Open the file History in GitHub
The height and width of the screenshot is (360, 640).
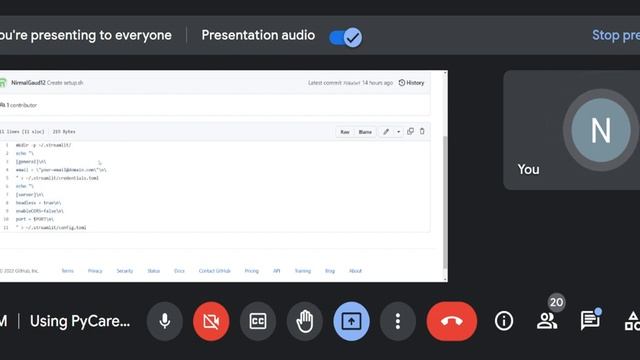(411, 83)
